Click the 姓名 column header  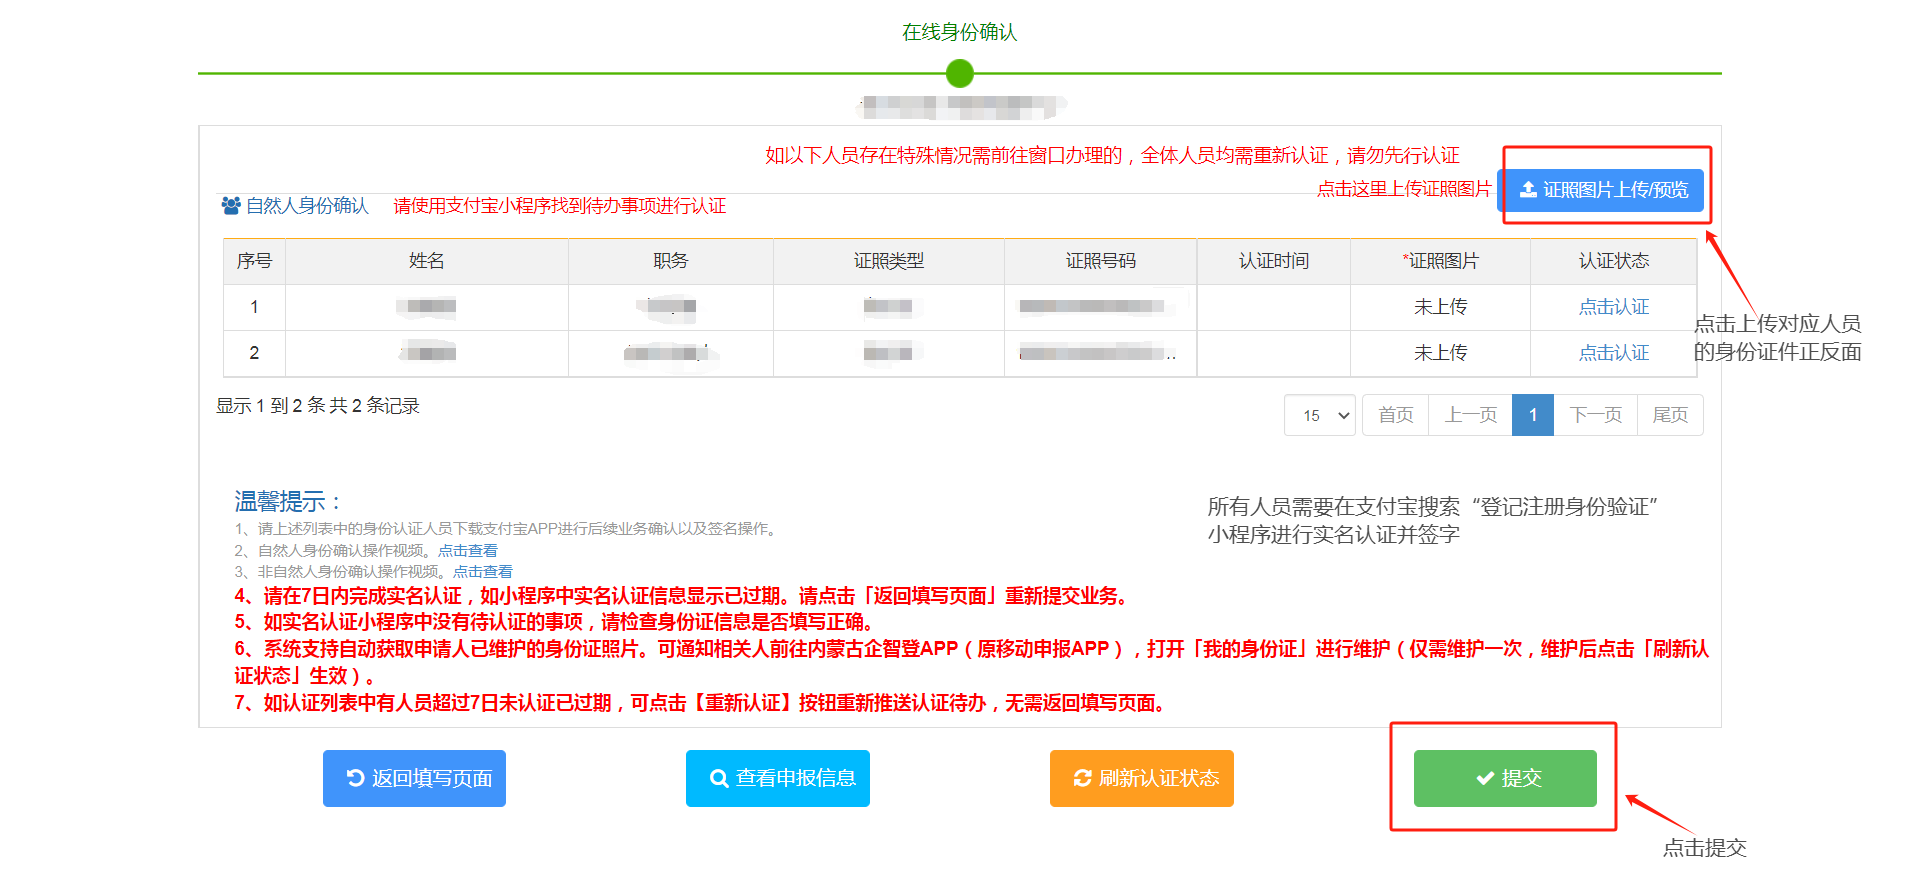tap(426, 261)
